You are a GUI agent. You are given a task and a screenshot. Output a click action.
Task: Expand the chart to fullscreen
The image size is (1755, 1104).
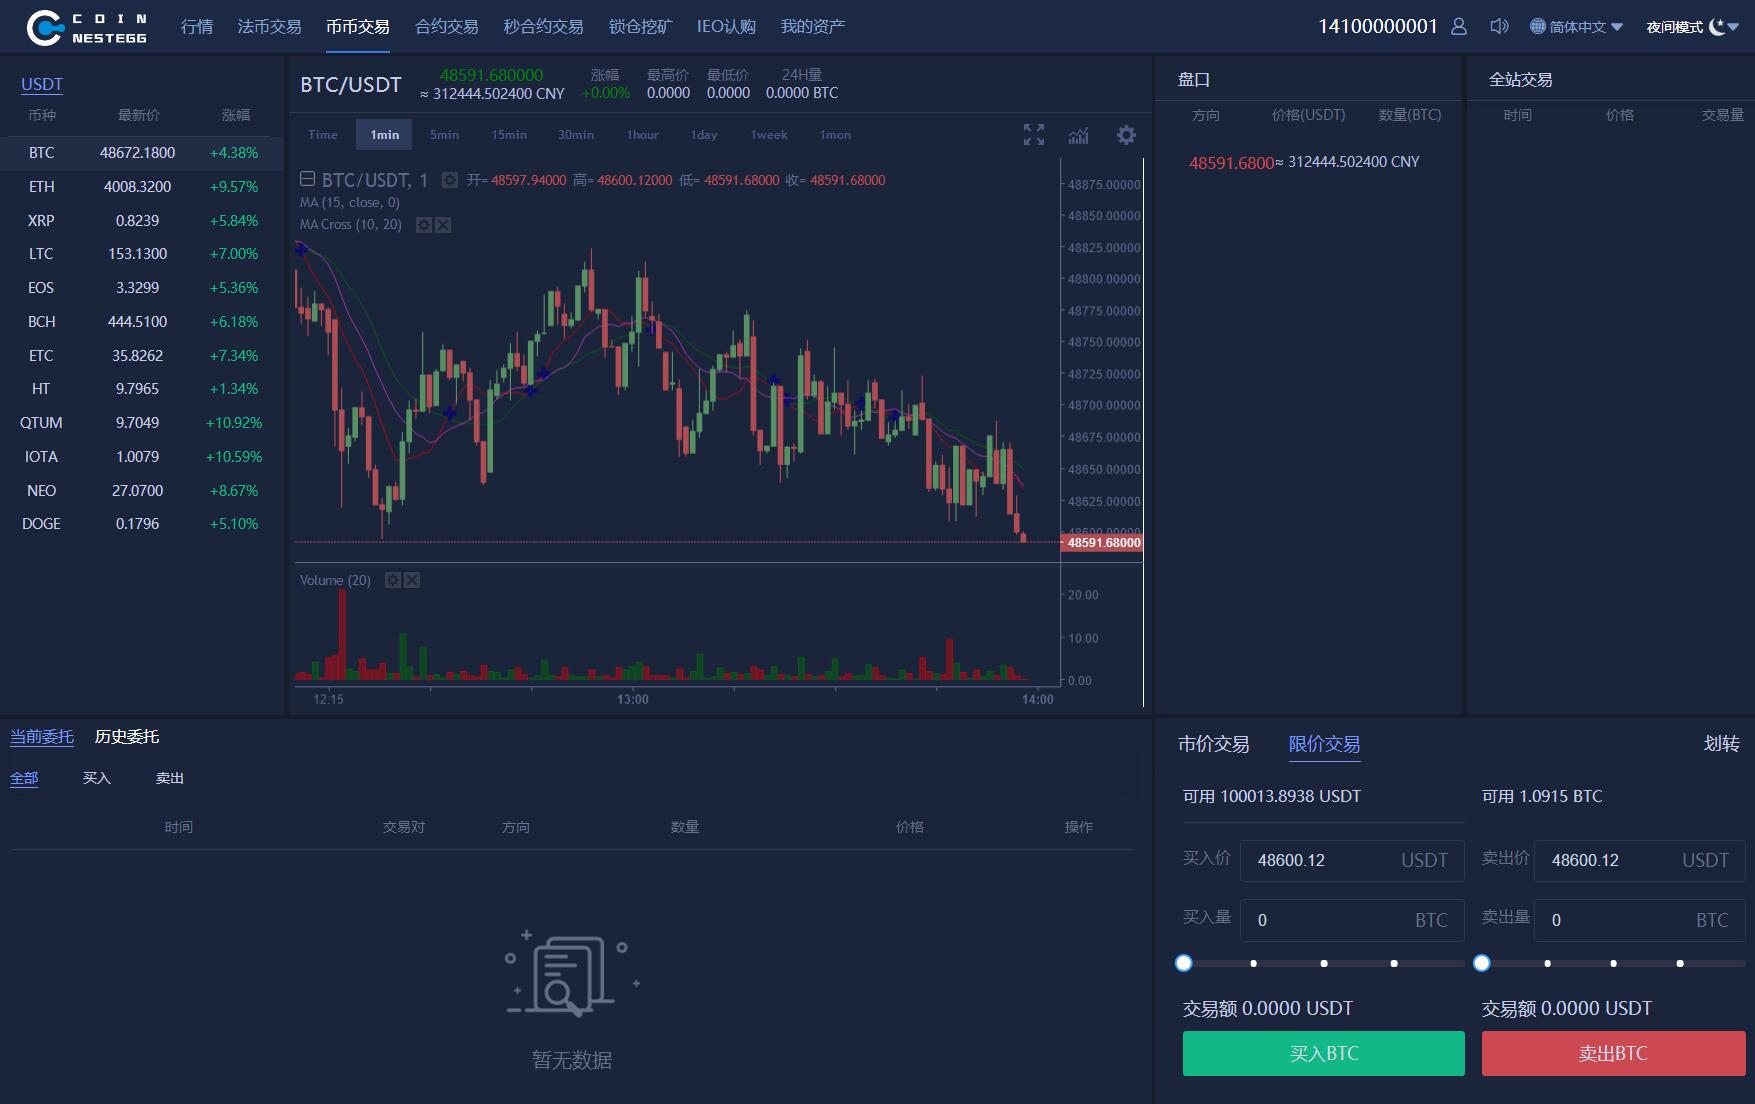coord(1034,135)
